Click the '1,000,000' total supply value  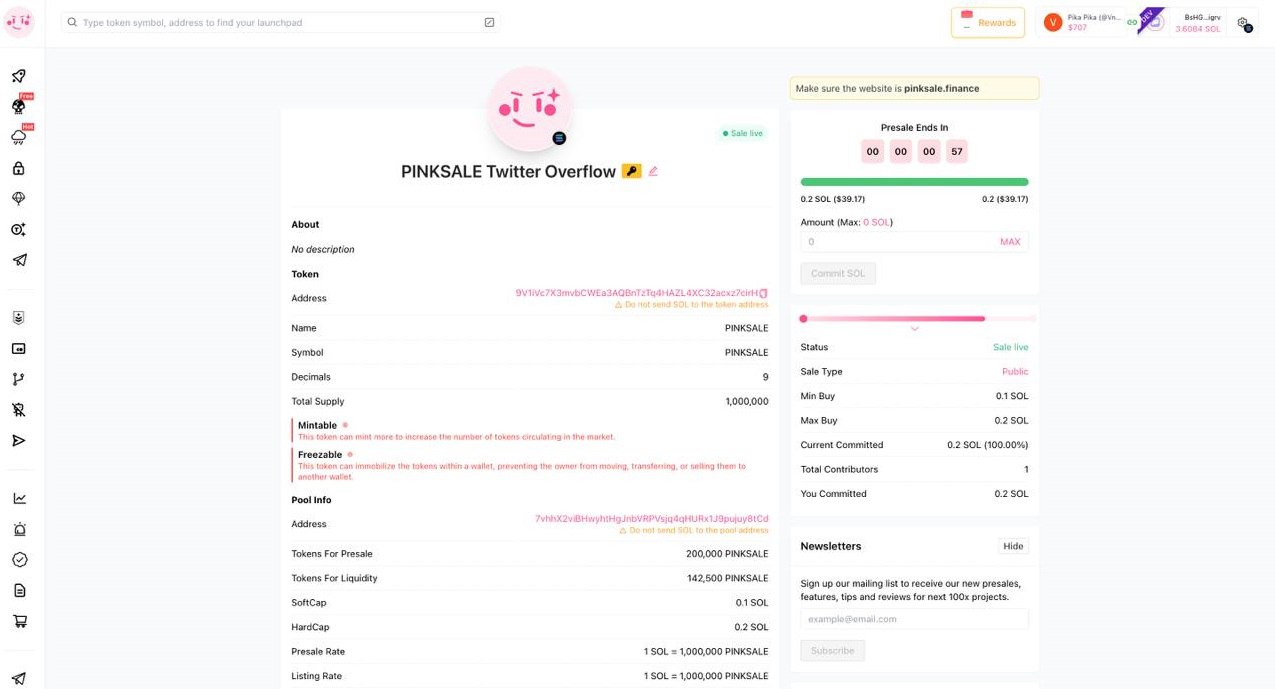click(x=747, y=401)
